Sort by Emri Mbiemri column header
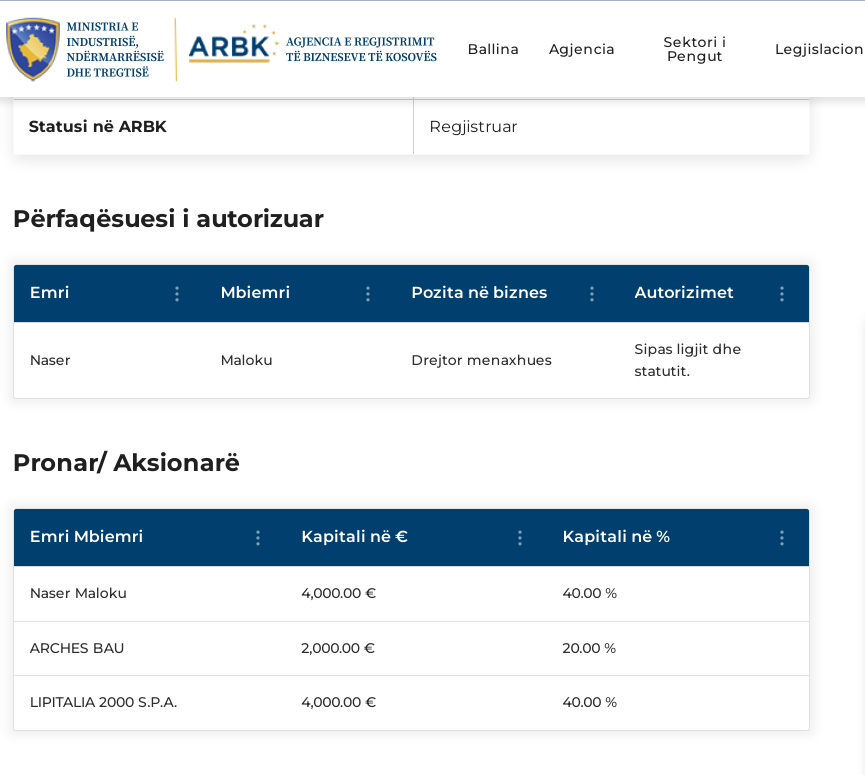This screenshot has height=775, width=865. (87, 537)
